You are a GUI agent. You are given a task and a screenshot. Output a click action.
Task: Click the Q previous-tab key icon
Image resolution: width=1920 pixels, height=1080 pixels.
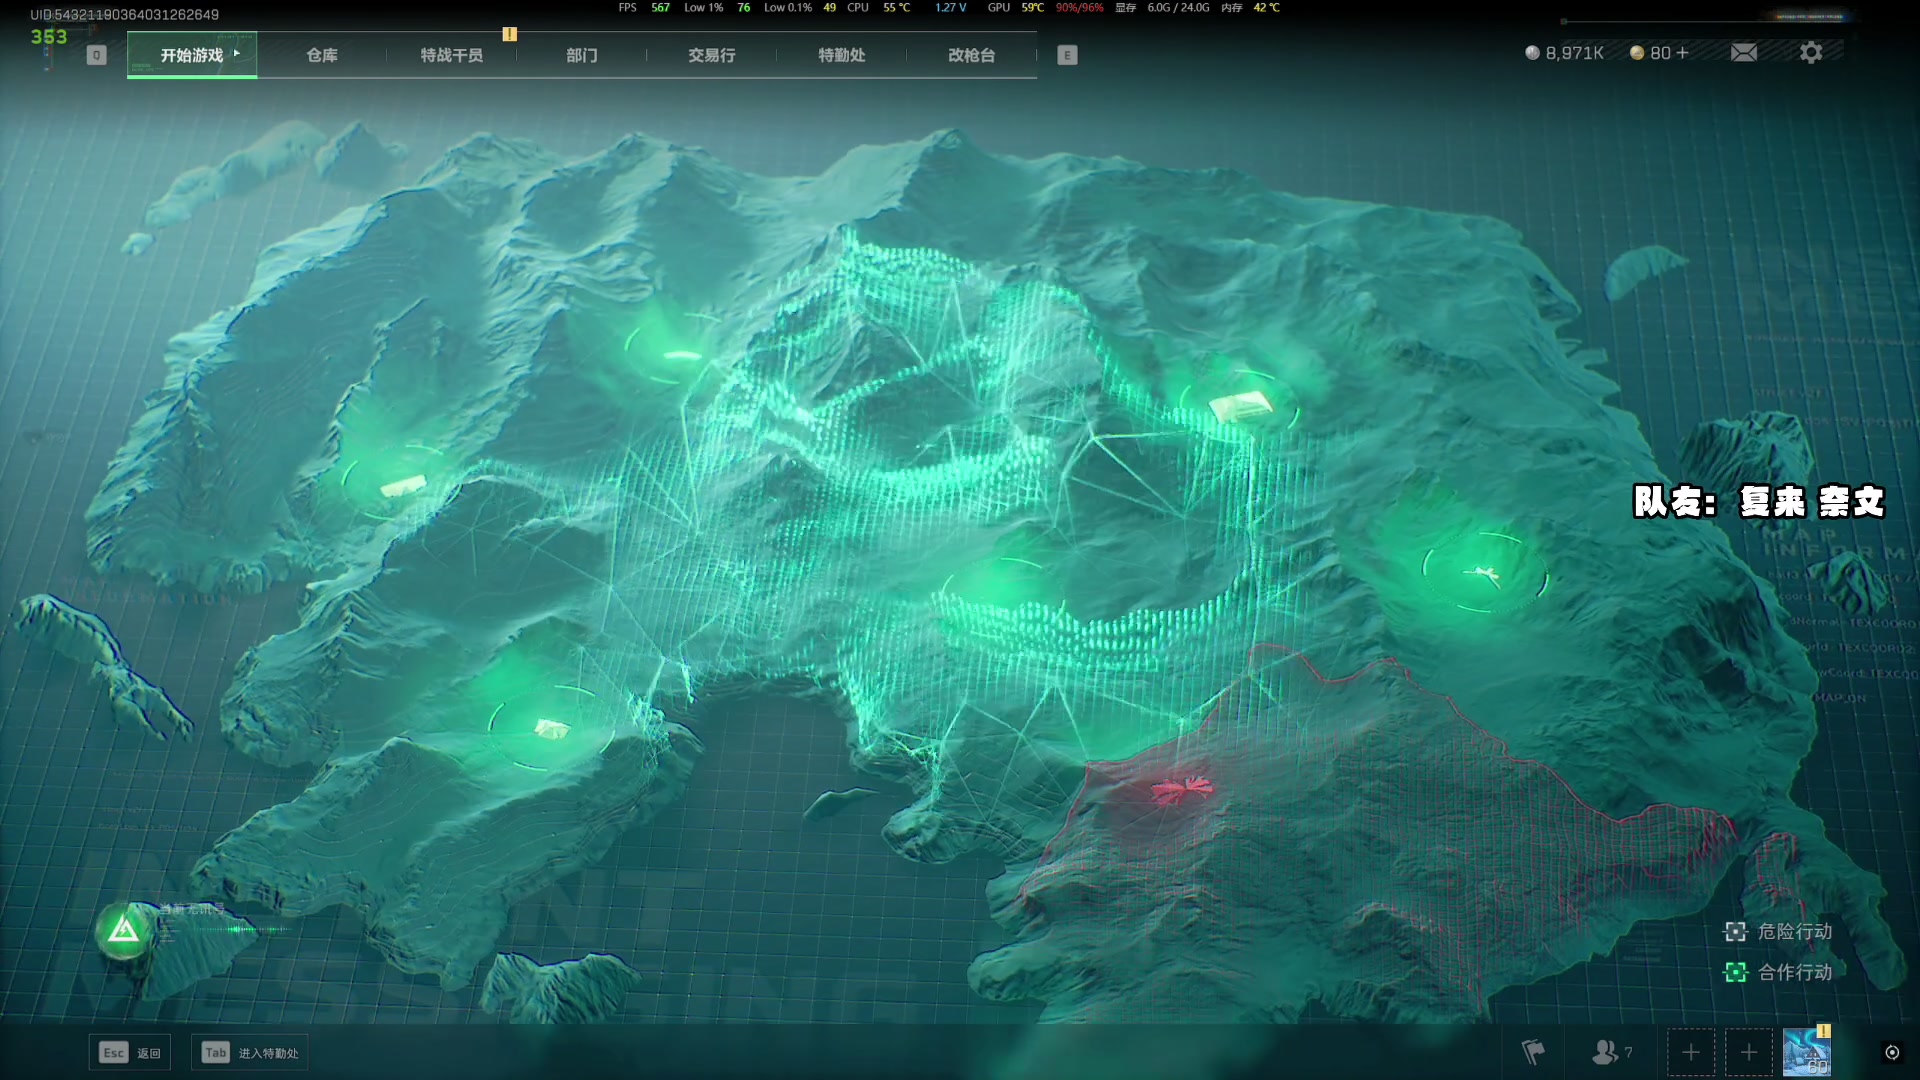pos(96,55)
